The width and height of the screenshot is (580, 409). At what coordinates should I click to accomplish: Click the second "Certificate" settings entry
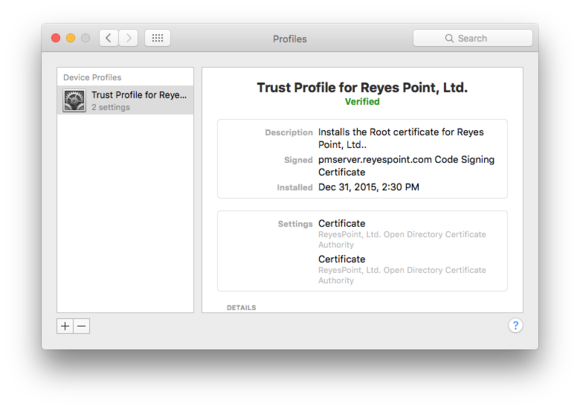tap(342, 259)
